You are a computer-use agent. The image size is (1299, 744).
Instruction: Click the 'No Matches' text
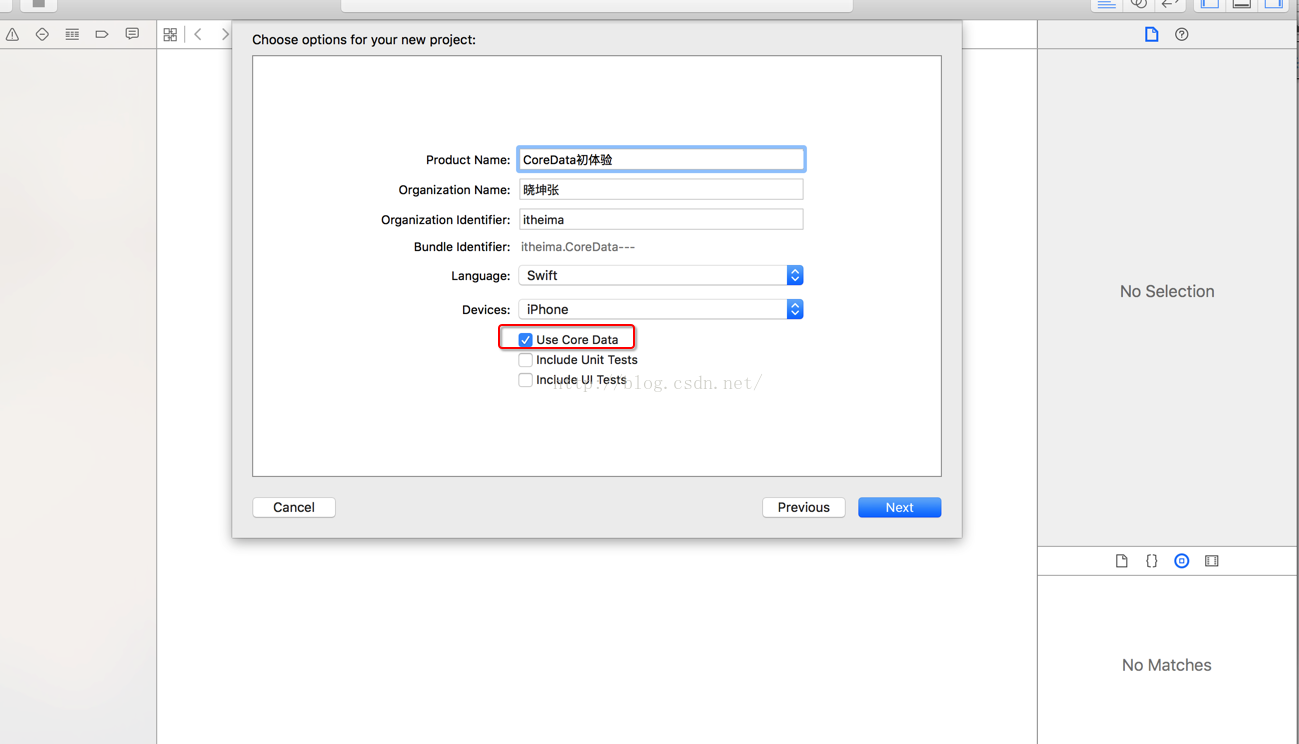[x=1167, y=666]
